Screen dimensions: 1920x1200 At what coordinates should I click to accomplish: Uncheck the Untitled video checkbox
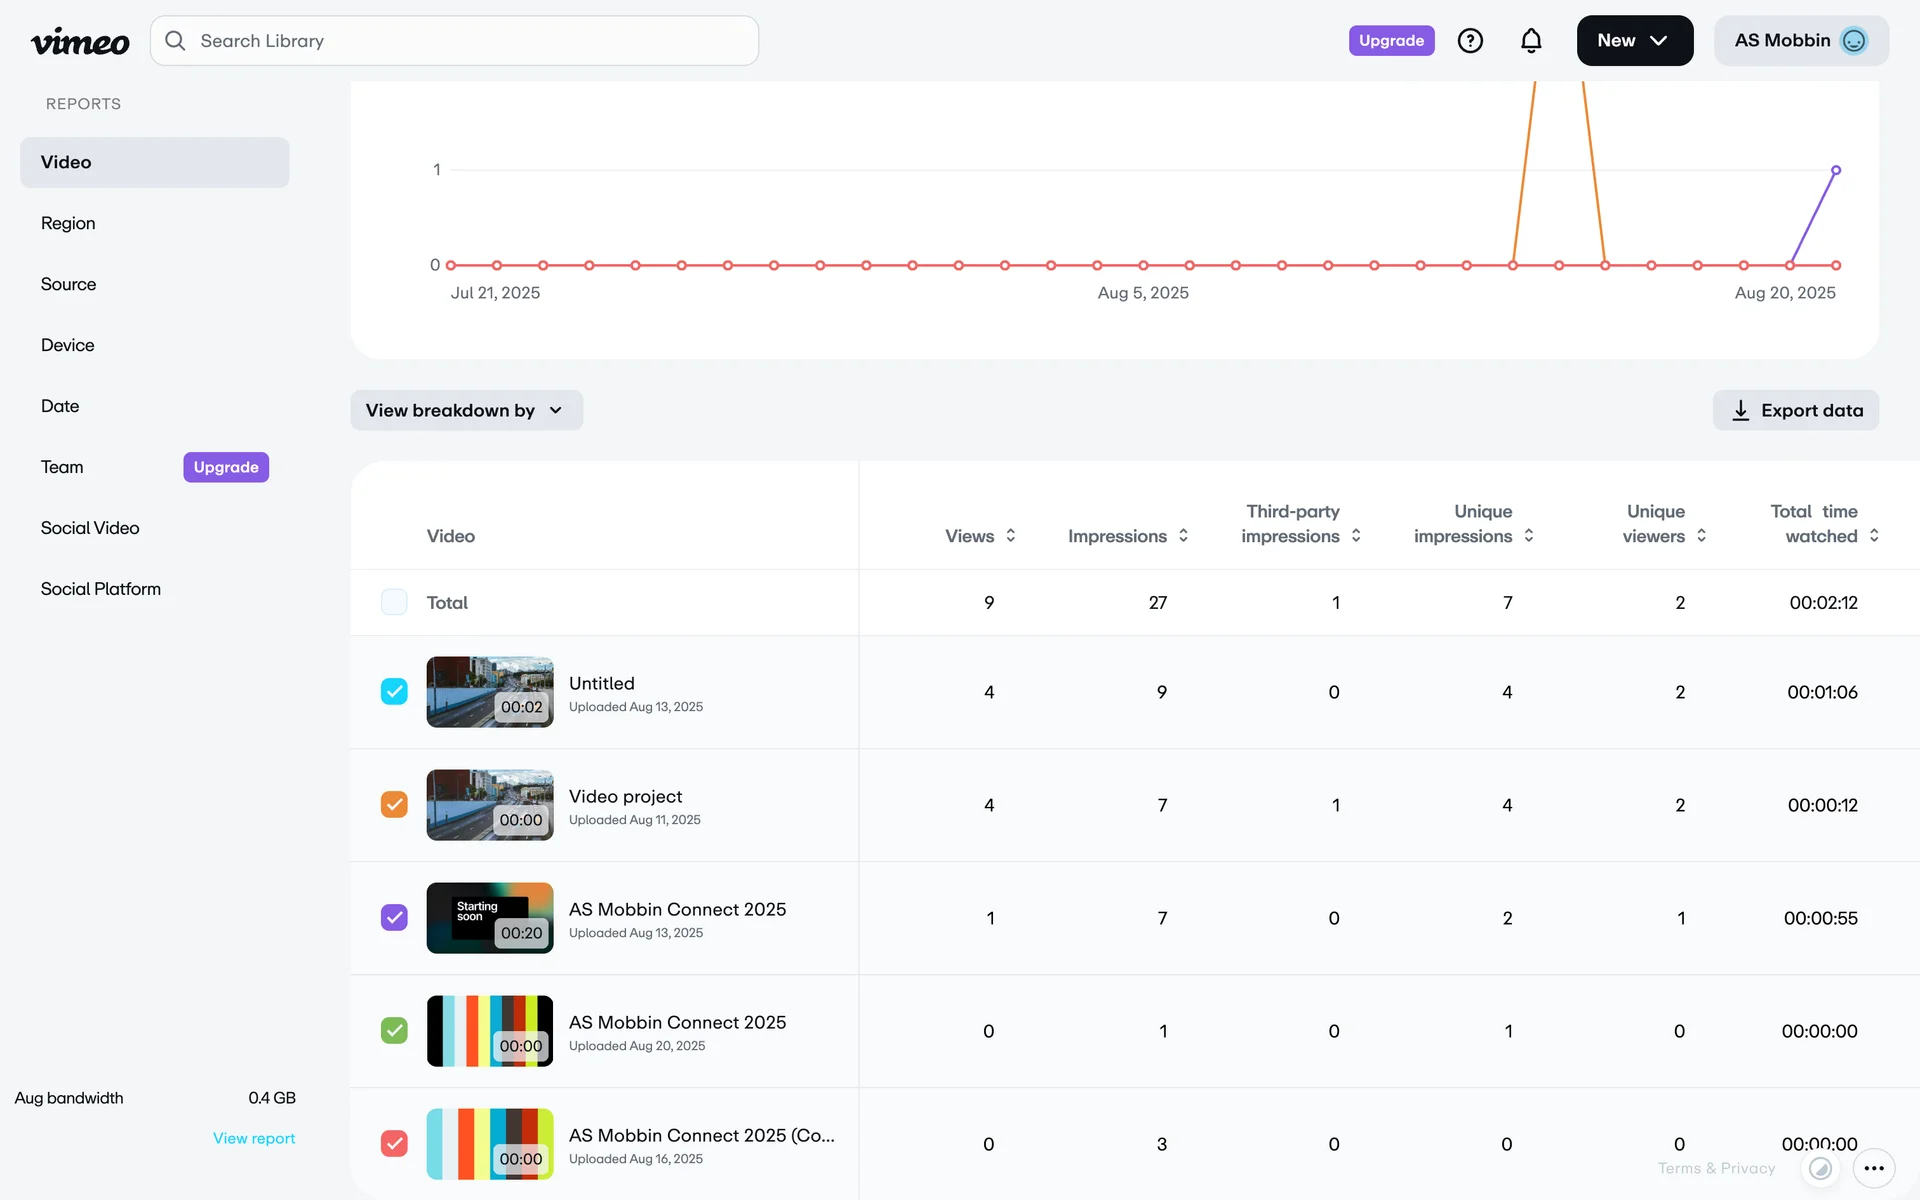point(394,692)
